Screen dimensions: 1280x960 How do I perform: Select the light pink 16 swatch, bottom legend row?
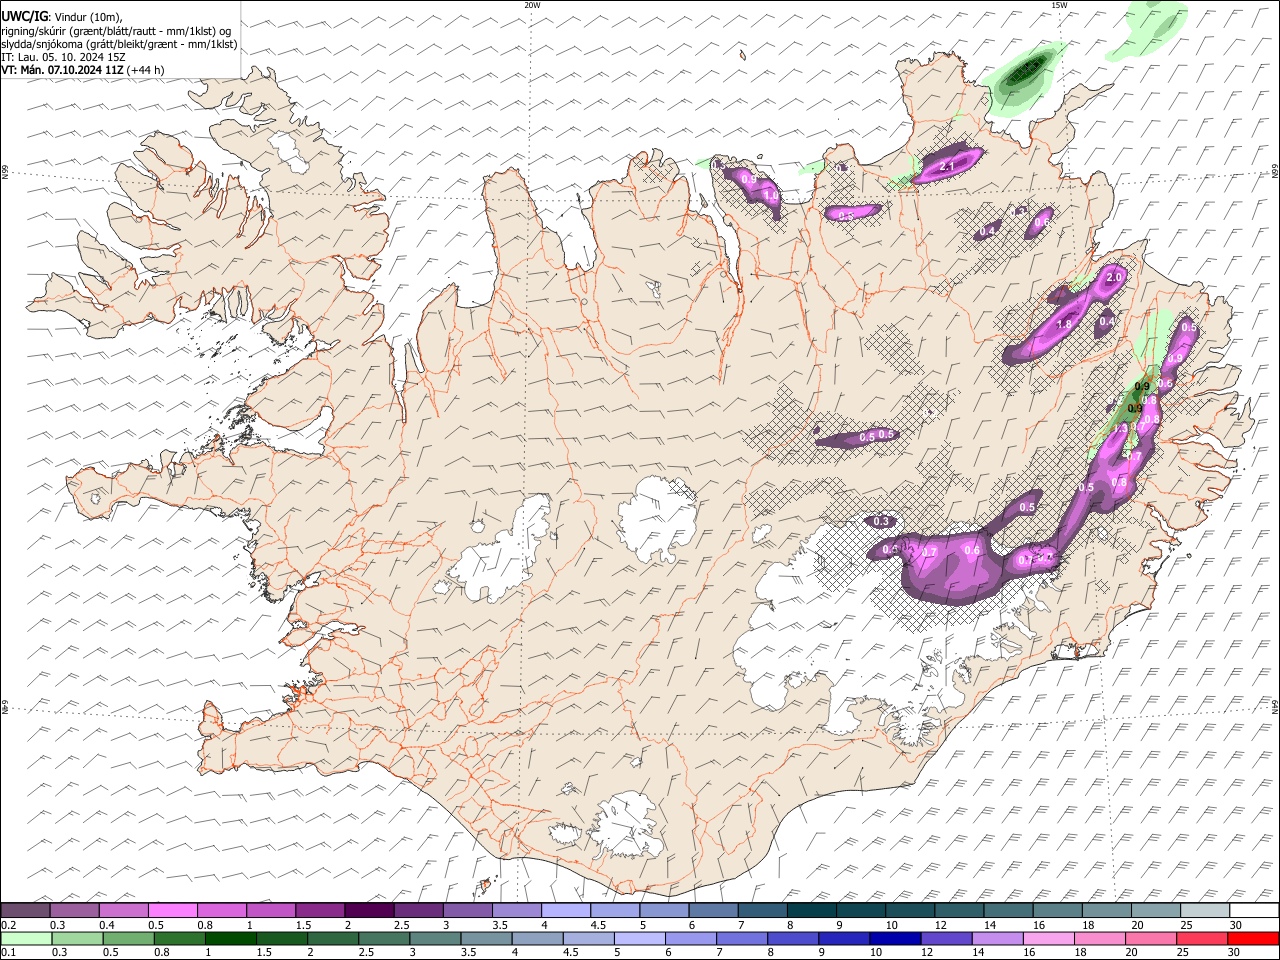tap(1049, 938)
